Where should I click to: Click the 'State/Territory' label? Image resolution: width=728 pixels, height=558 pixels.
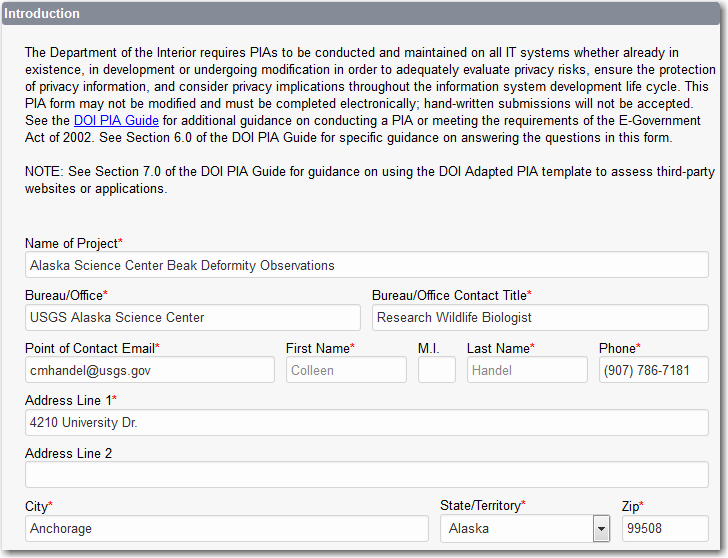(x=483, y=505)
